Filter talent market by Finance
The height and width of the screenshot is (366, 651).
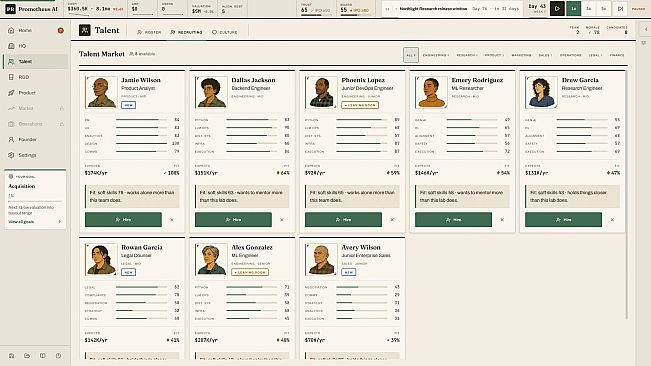pyautogui.click(x=617, y=55)
